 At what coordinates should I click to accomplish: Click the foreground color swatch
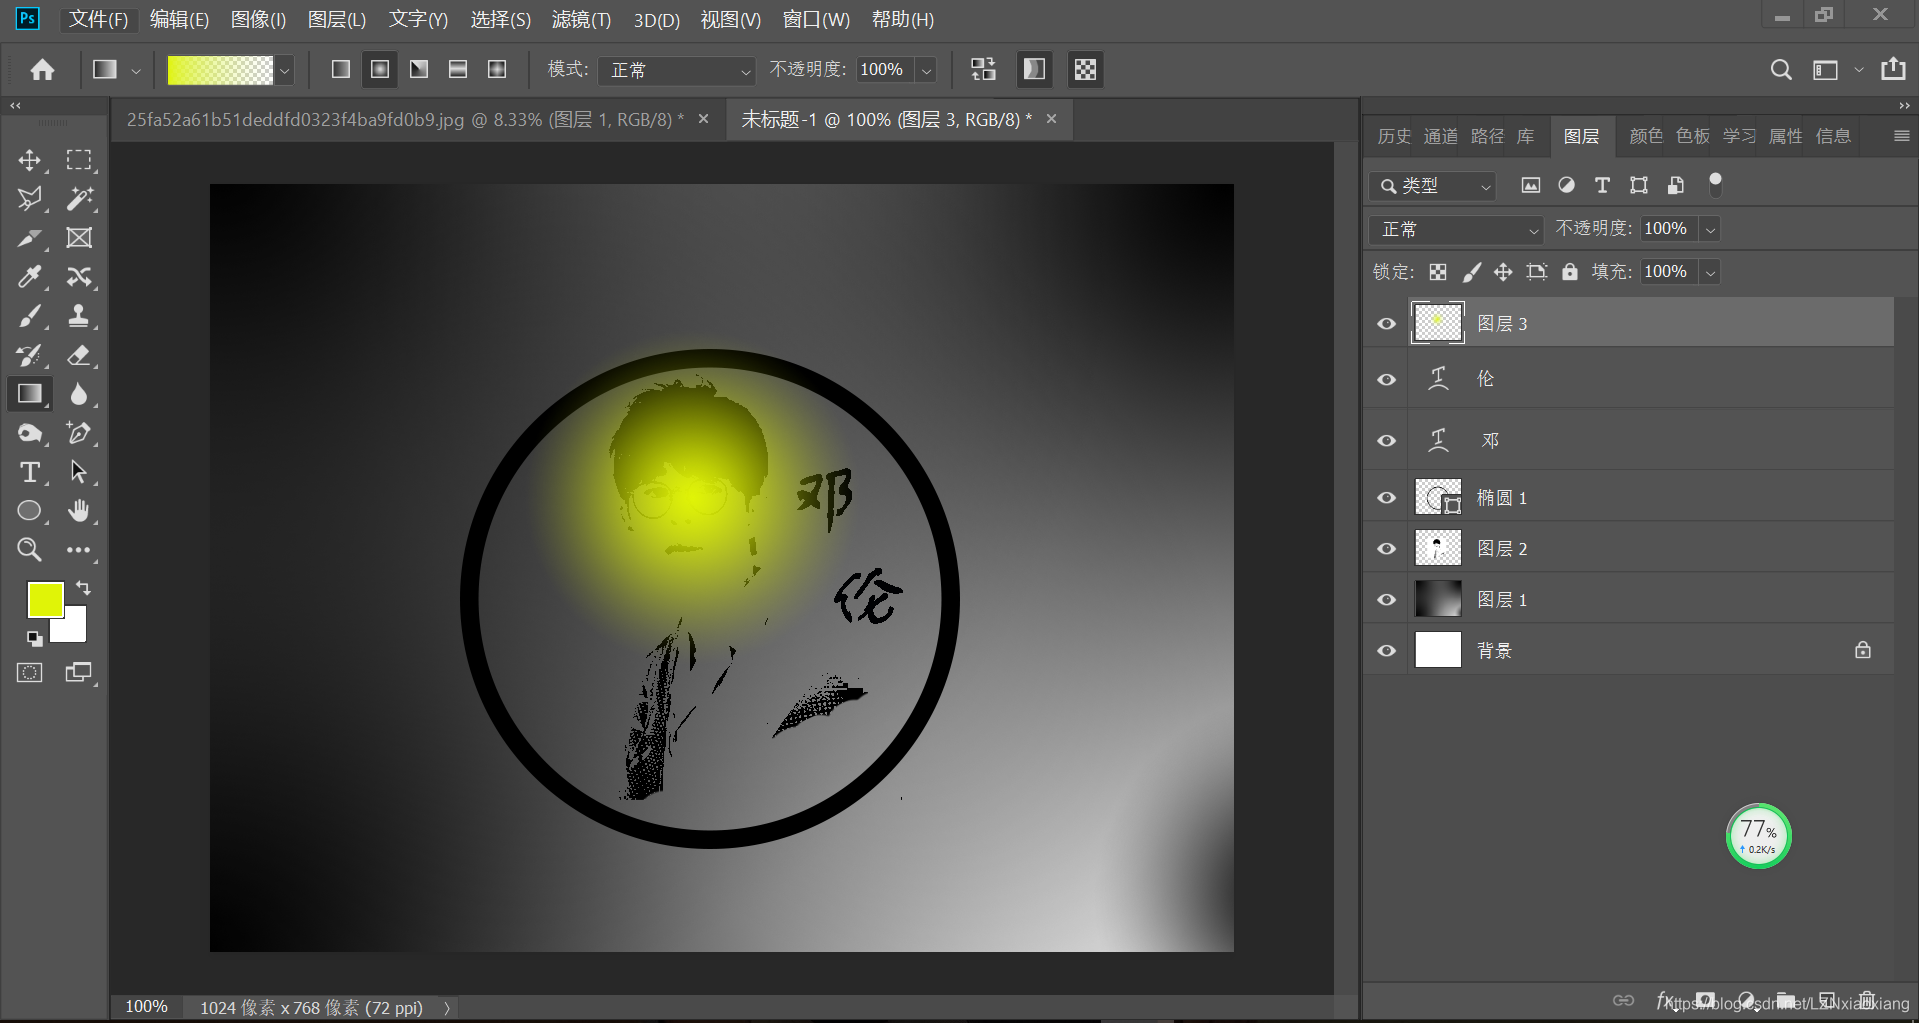pyautogui.click(x=46, y=599)
